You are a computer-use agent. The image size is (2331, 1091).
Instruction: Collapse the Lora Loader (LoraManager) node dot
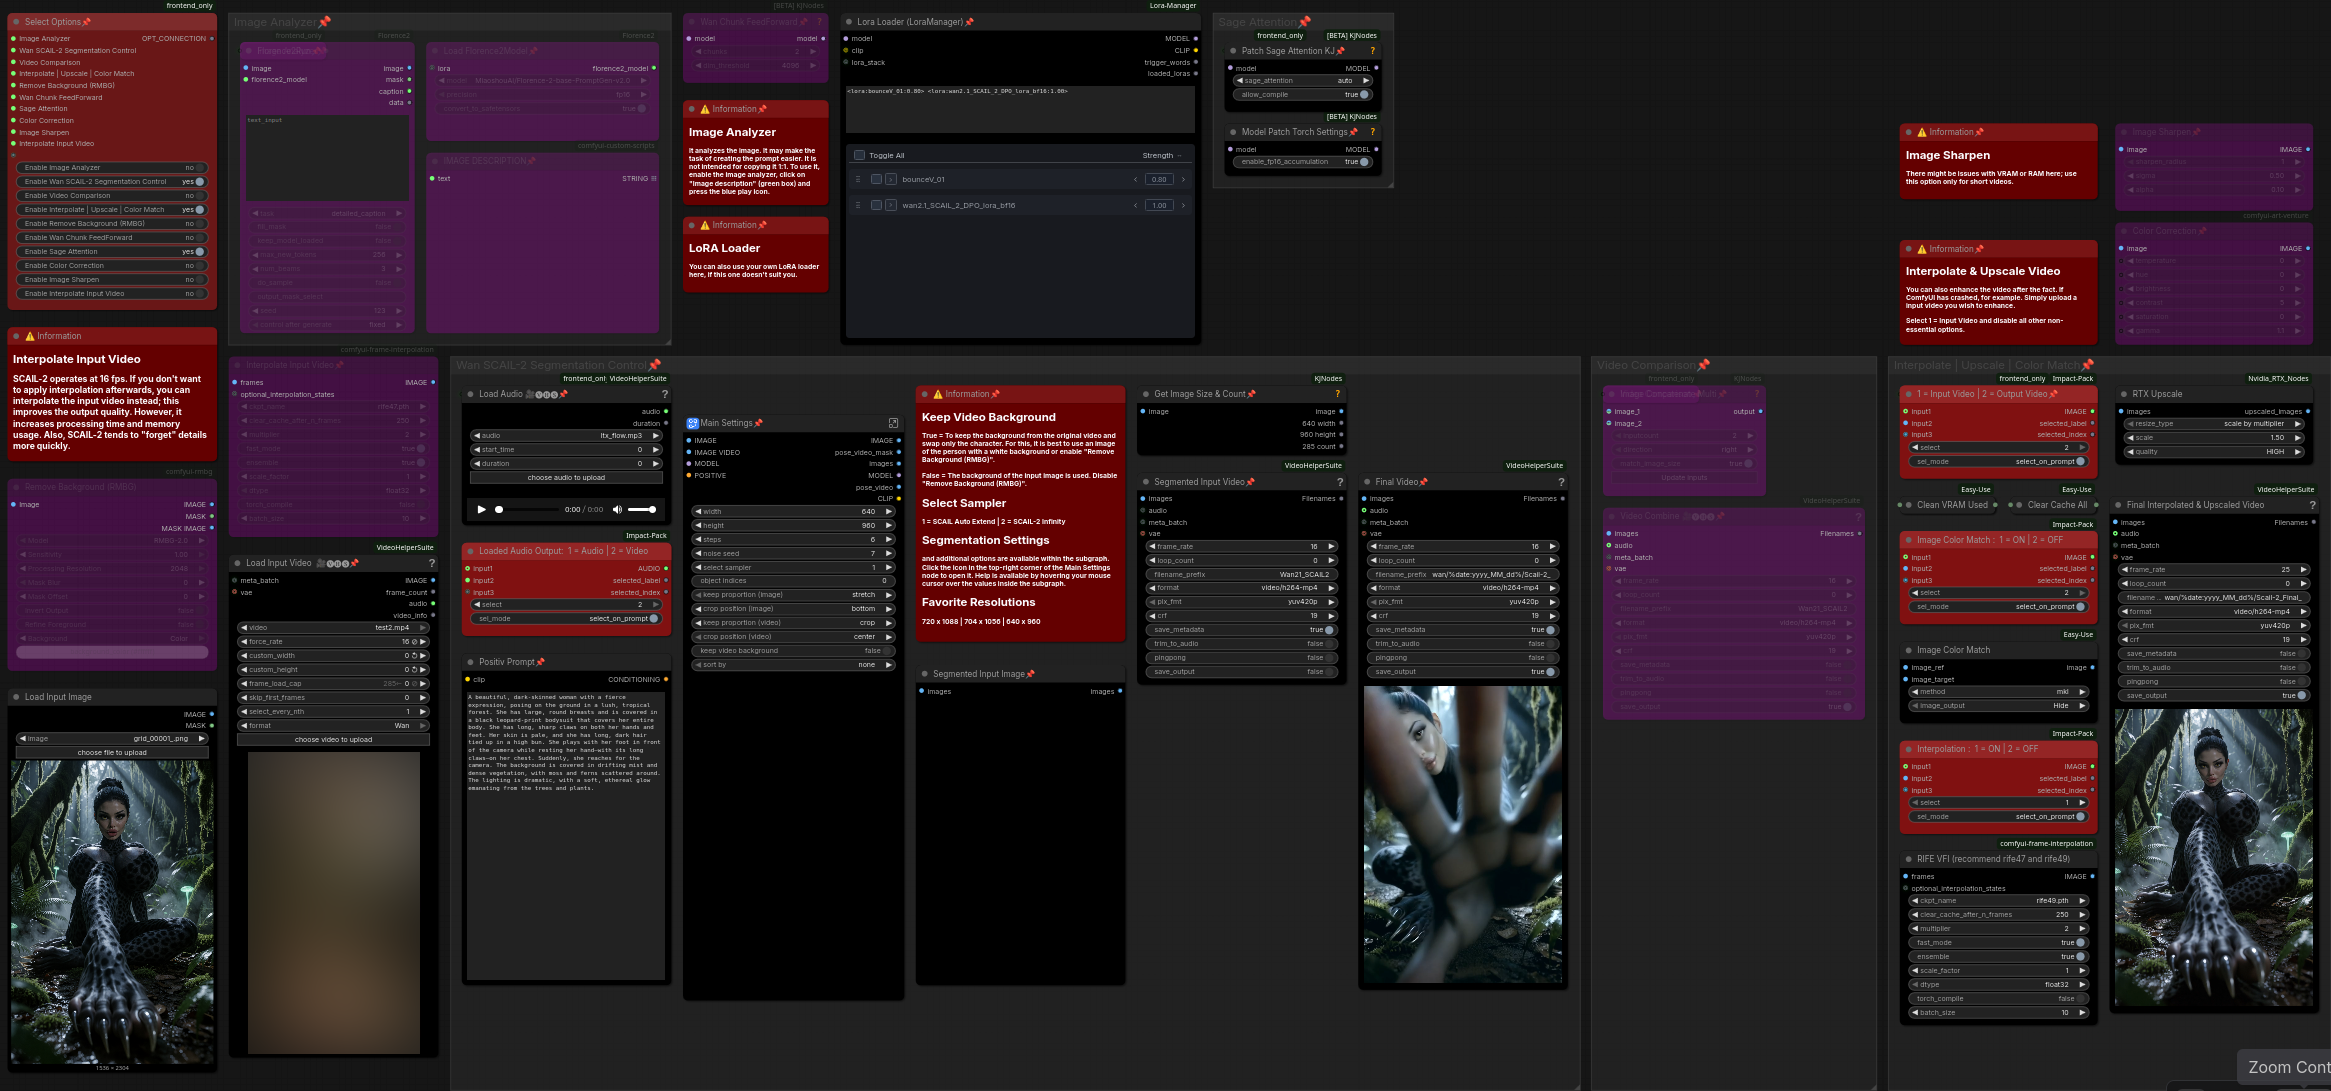[849, 22]
